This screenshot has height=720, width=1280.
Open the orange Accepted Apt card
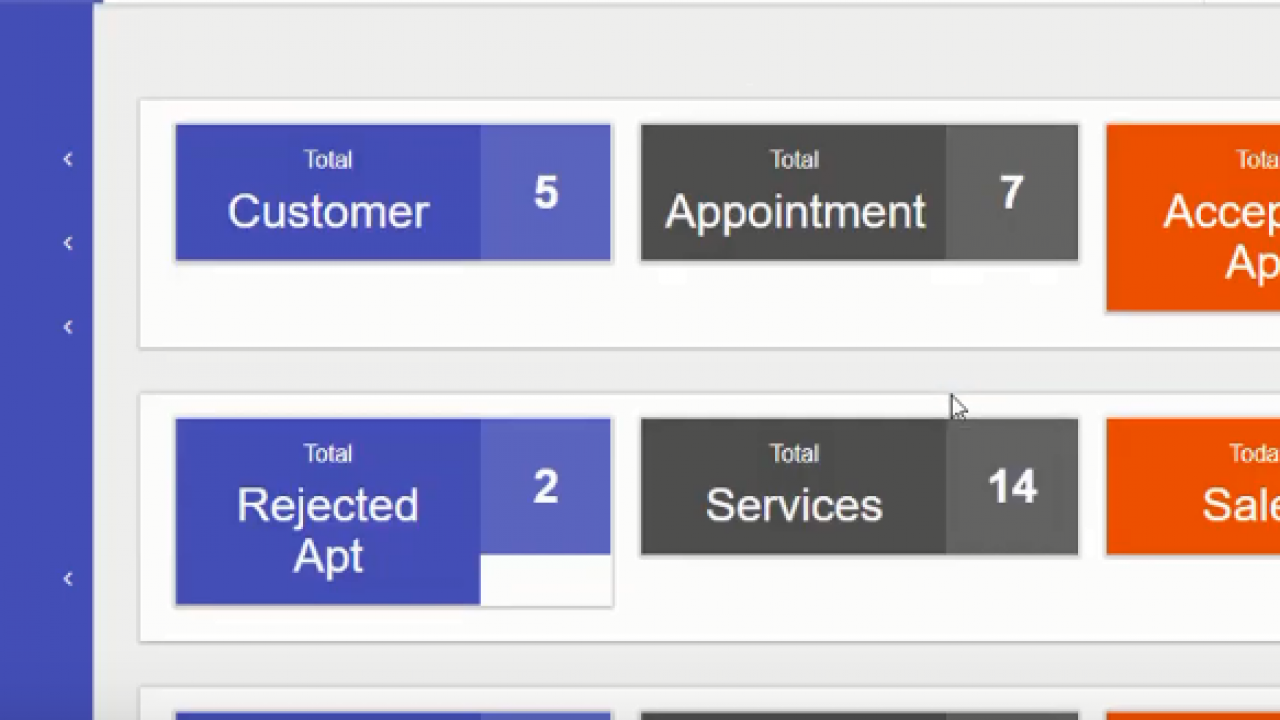(1193, 218)
